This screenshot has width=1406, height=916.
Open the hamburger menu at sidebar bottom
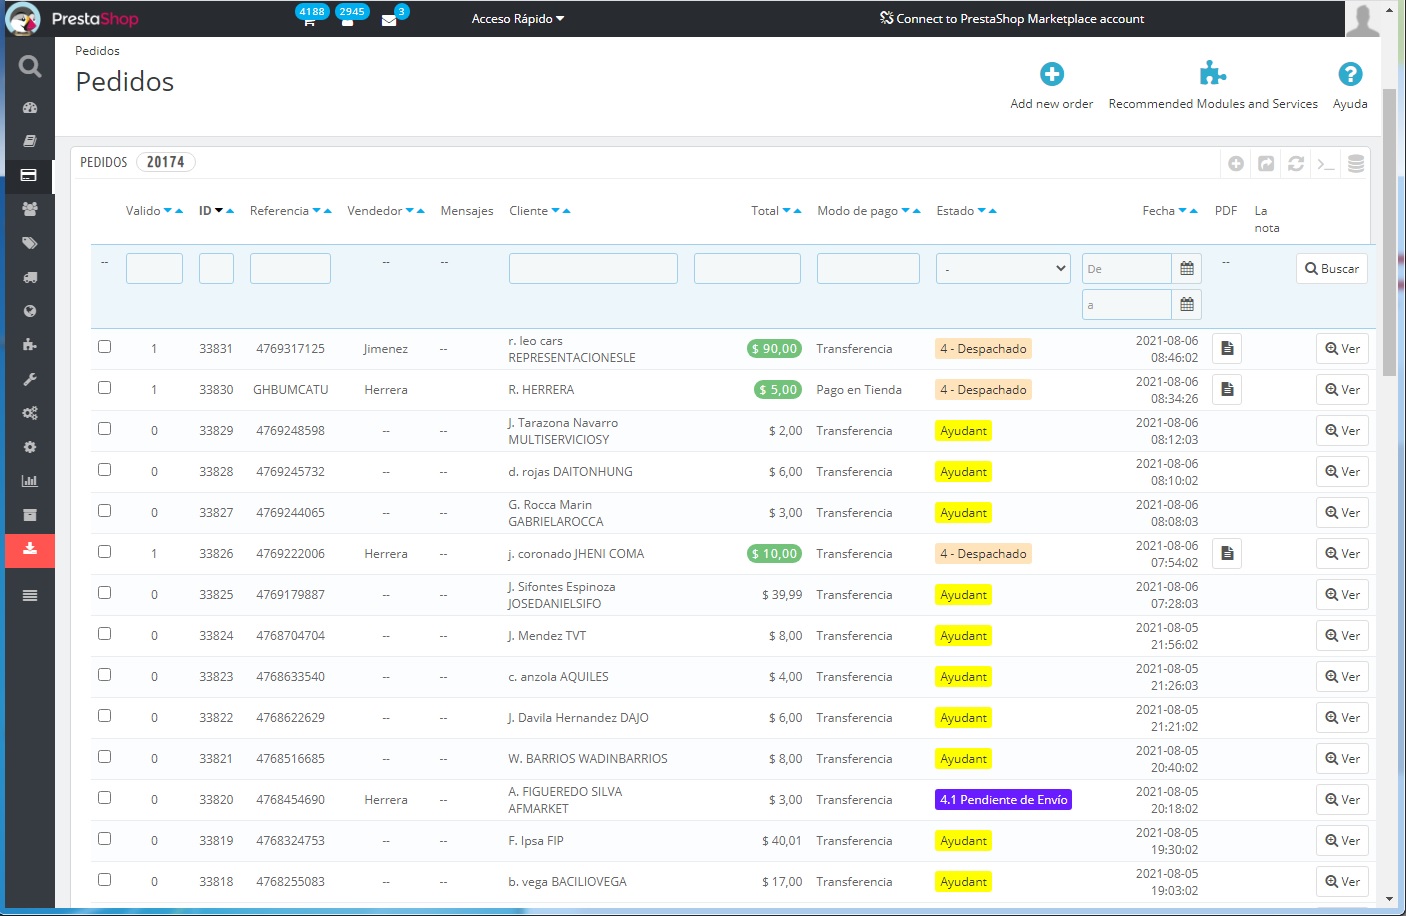(30, 595)
